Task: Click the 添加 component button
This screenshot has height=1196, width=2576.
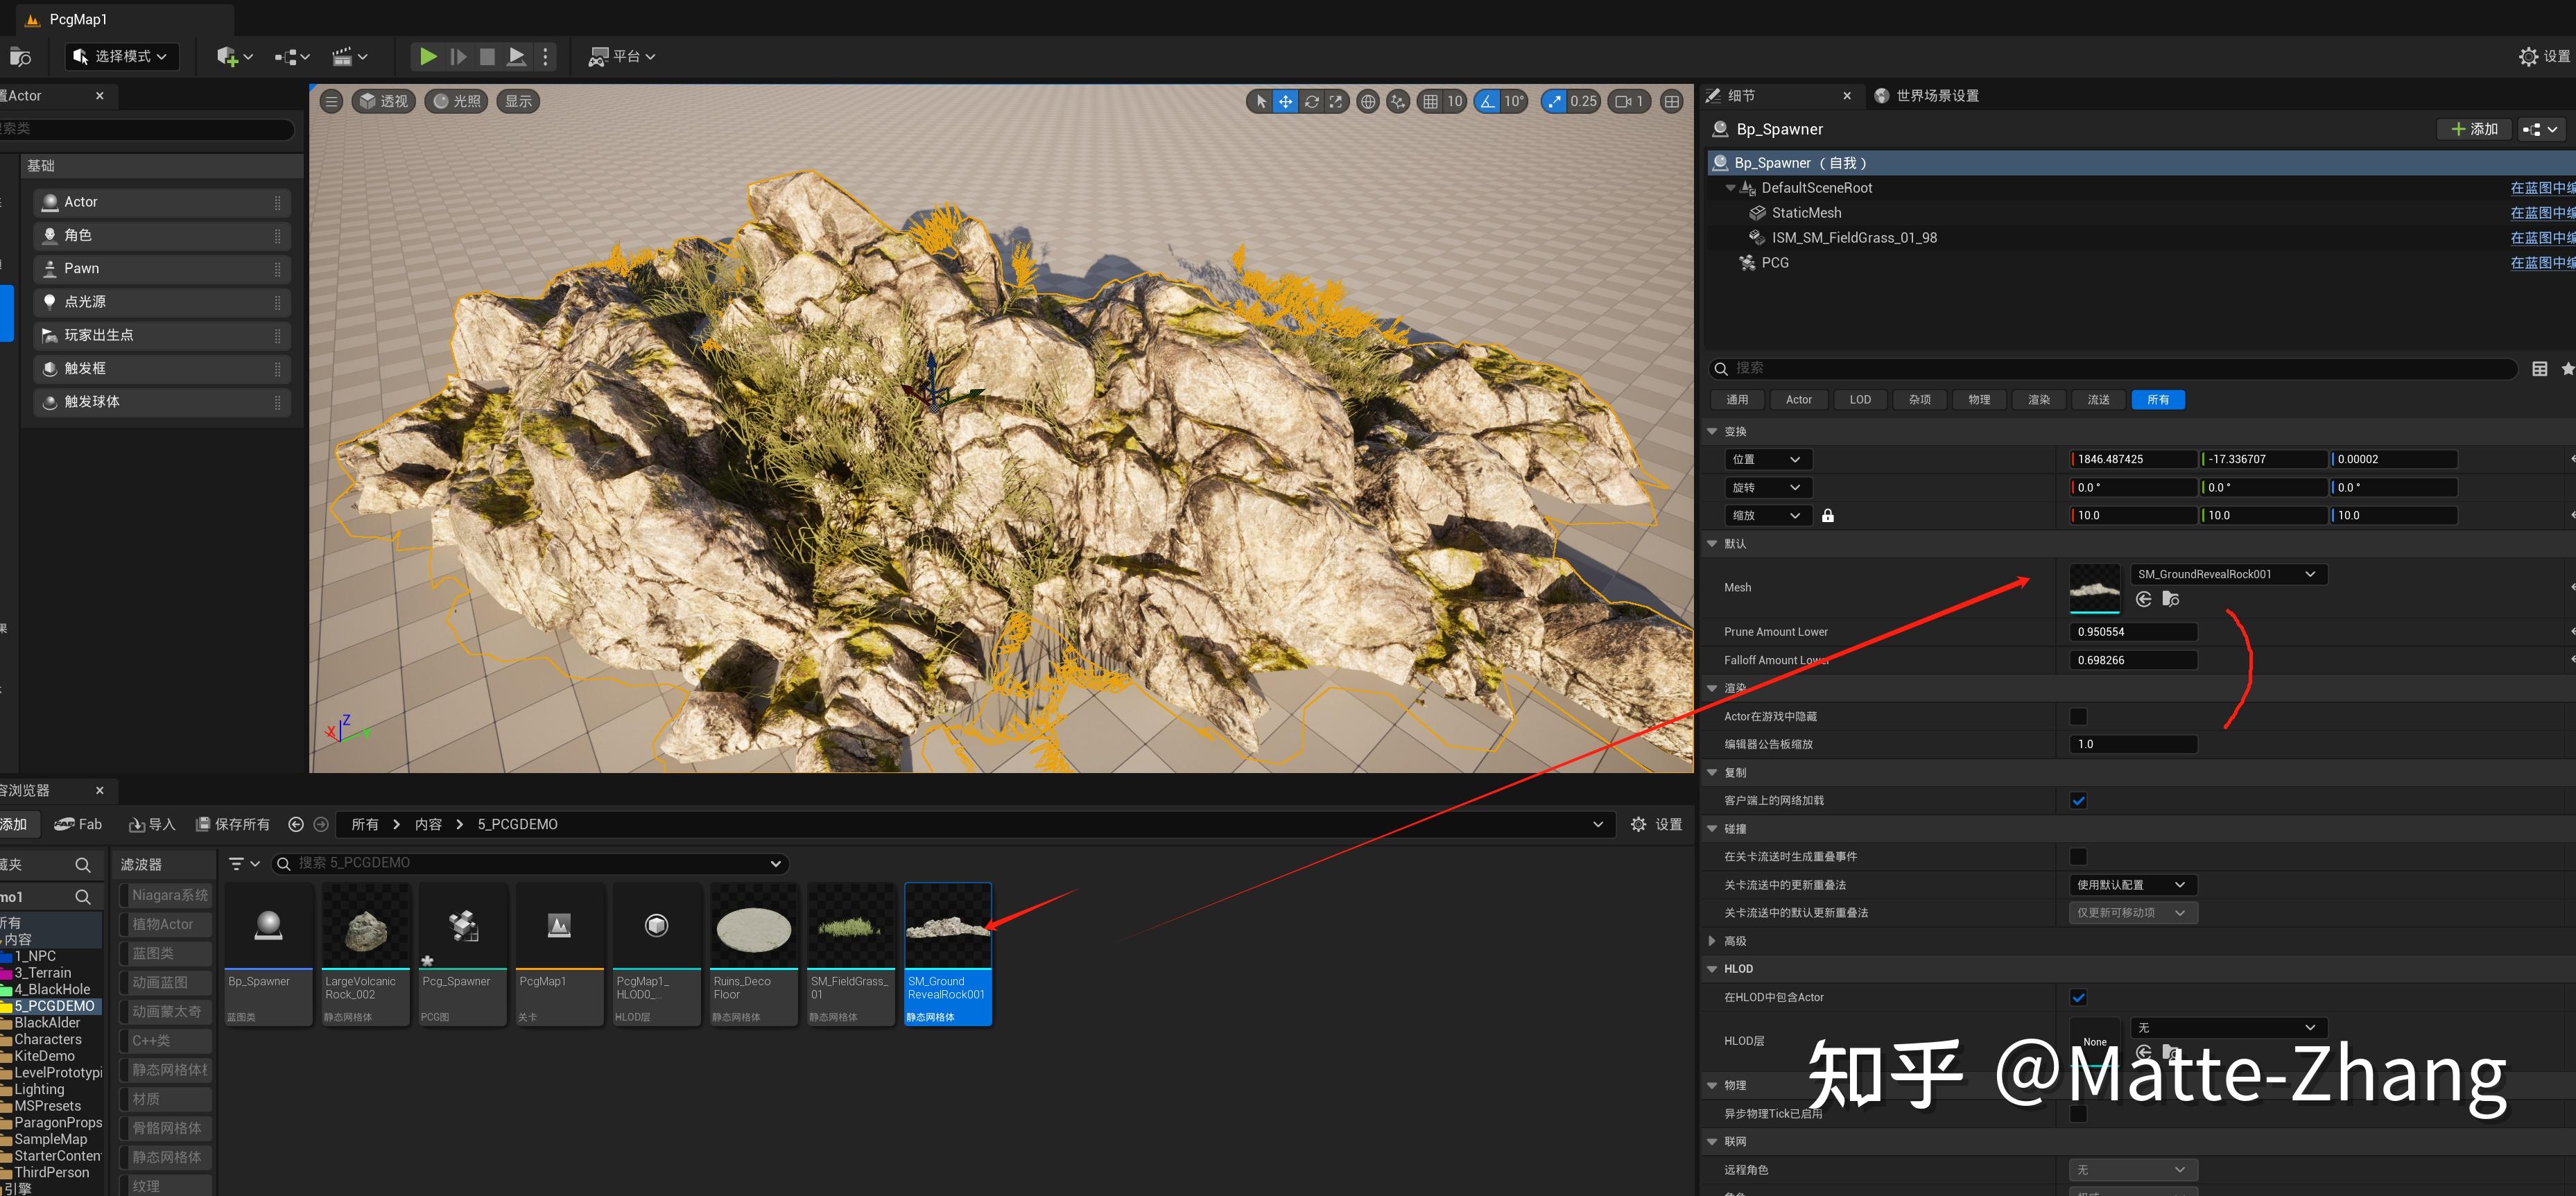Action: (2474, 129)
